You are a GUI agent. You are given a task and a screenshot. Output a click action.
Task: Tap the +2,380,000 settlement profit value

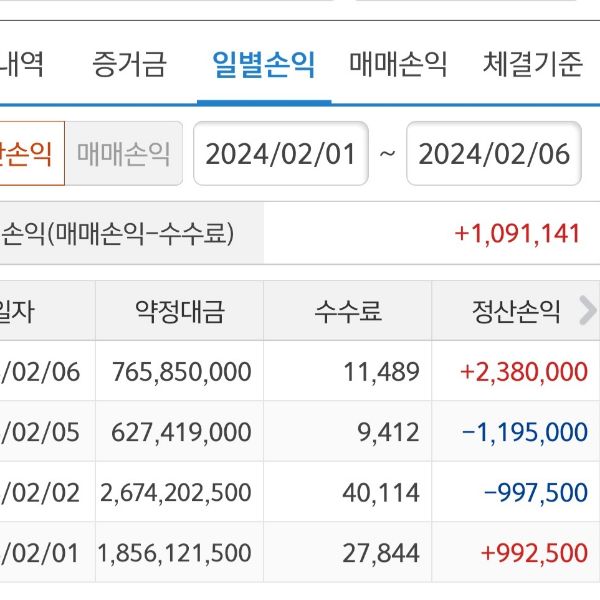(524, 372)
